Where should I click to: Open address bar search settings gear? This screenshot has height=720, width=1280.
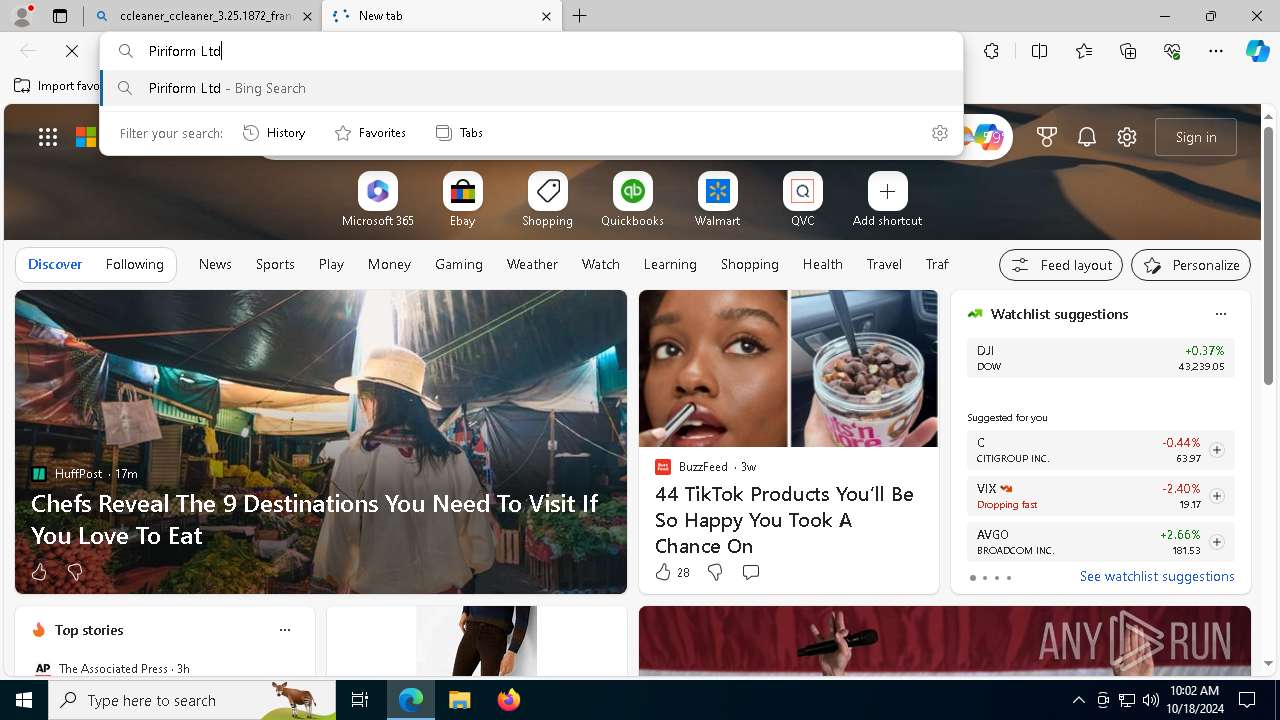939,133
